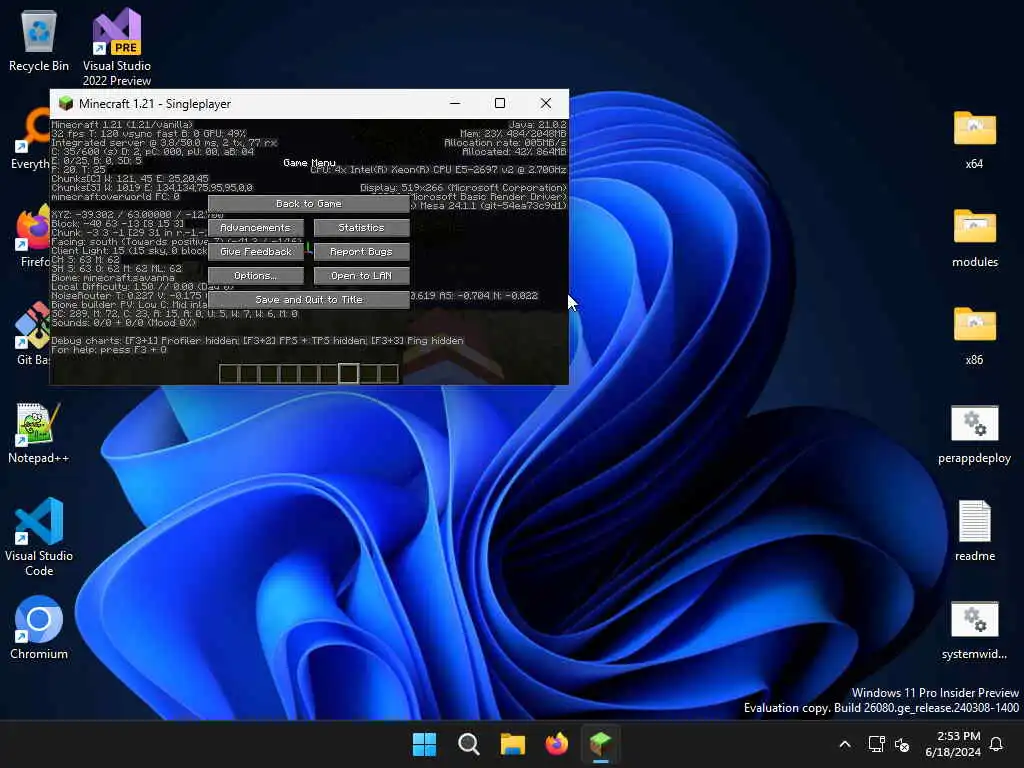Open the perappdeploy file
The width and height of the screenshot is (1024, 768).
(974, 434)
